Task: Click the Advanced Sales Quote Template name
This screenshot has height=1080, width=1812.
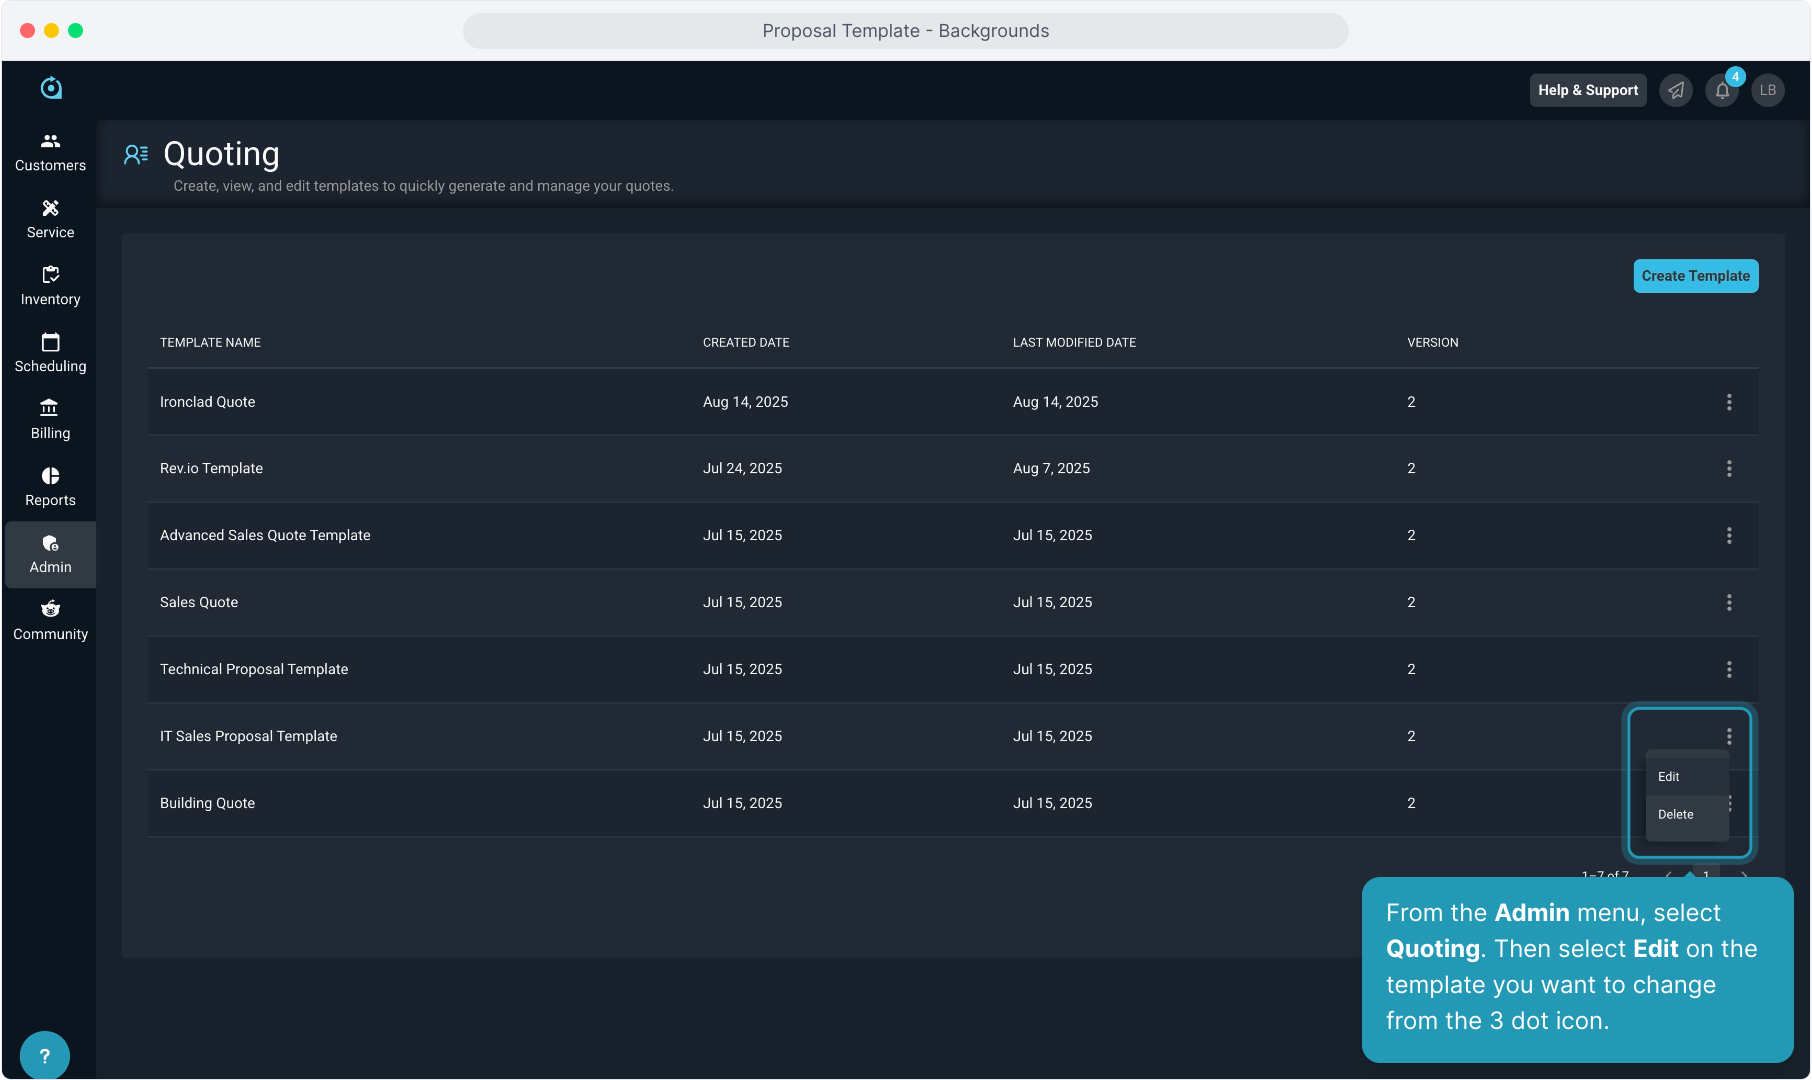Action: click(265, 536)
